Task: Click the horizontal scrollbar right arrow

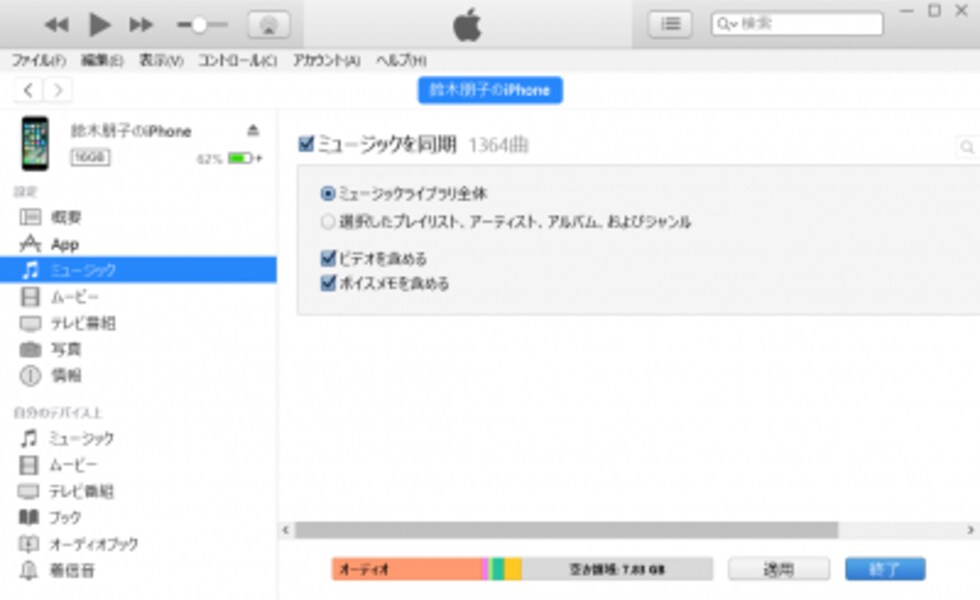Action: tap(971, 530)
